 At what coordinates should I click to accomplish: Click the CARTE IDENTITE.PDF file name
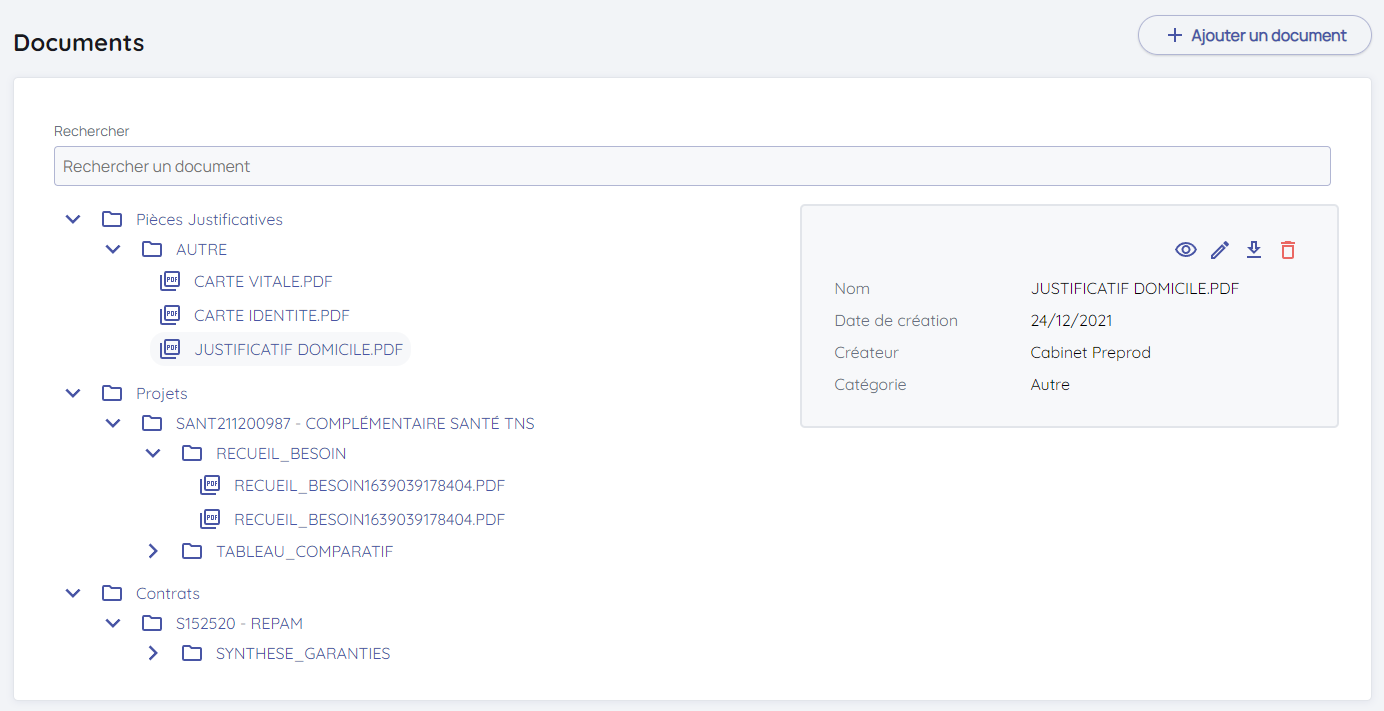272,316
